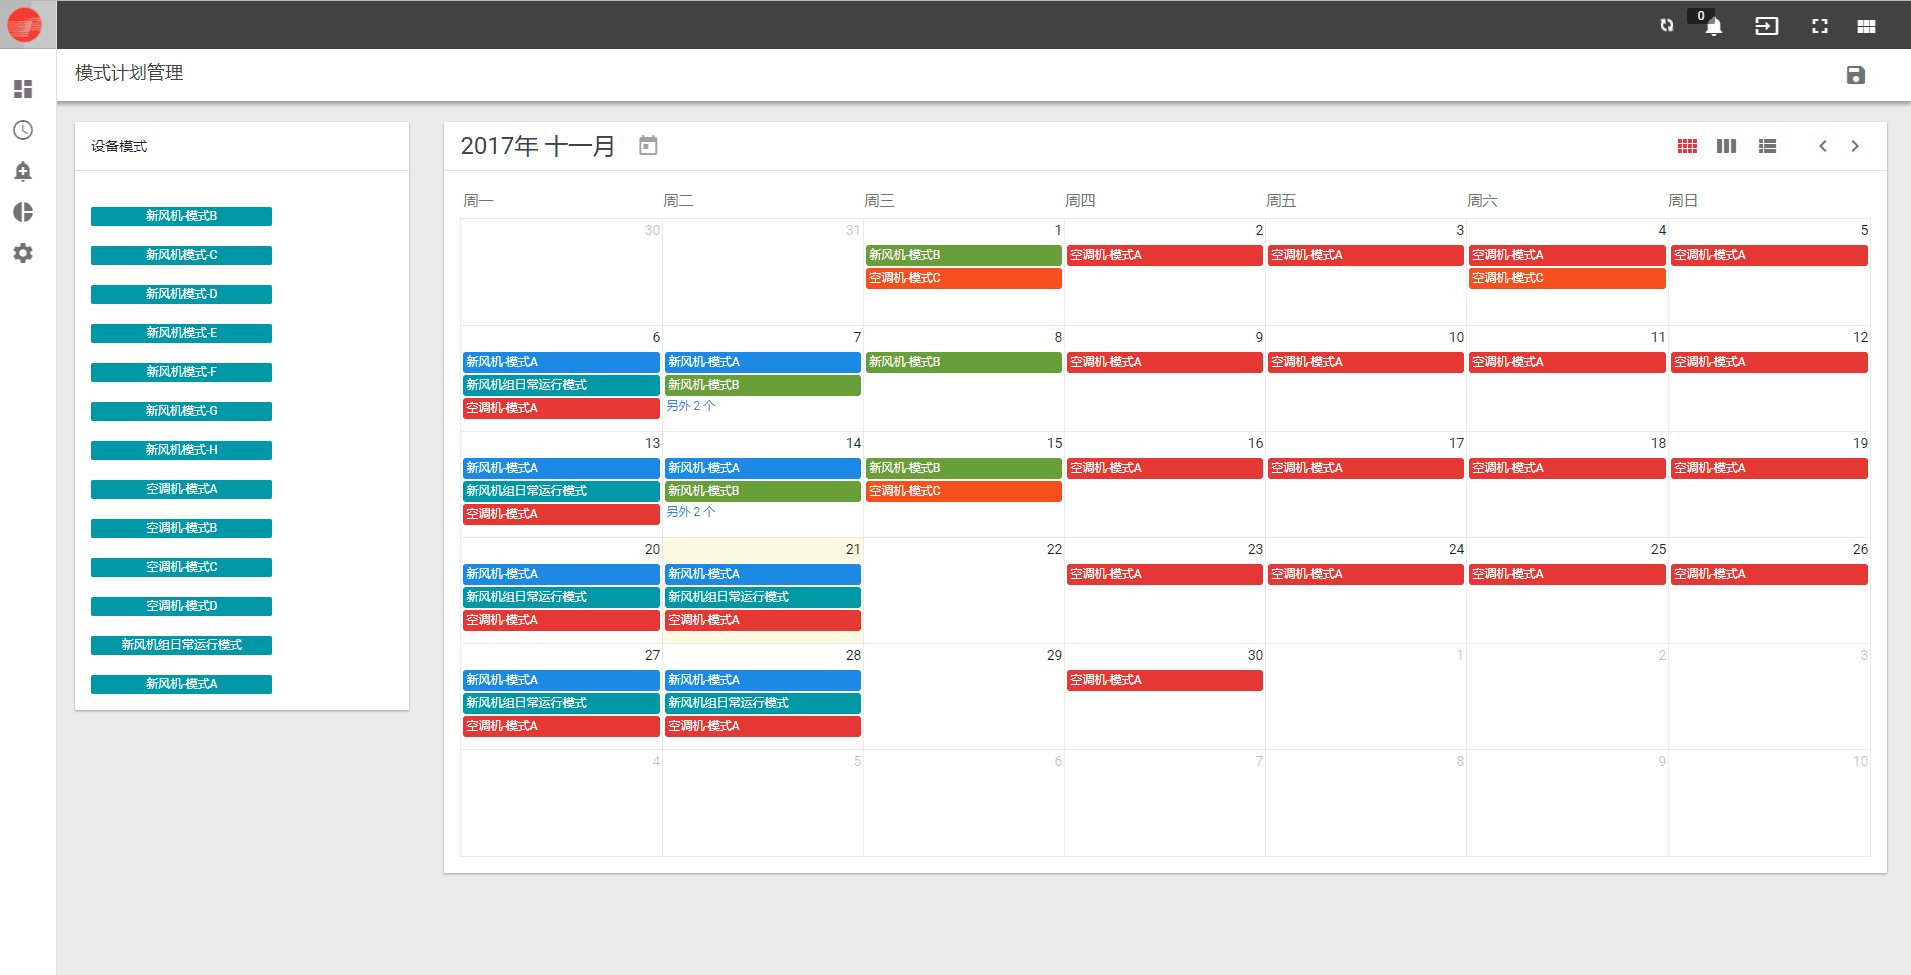Open date picker beside 2017年 十一月
1911x975 pixels.
pyautogui.click(x=648, y=146)
